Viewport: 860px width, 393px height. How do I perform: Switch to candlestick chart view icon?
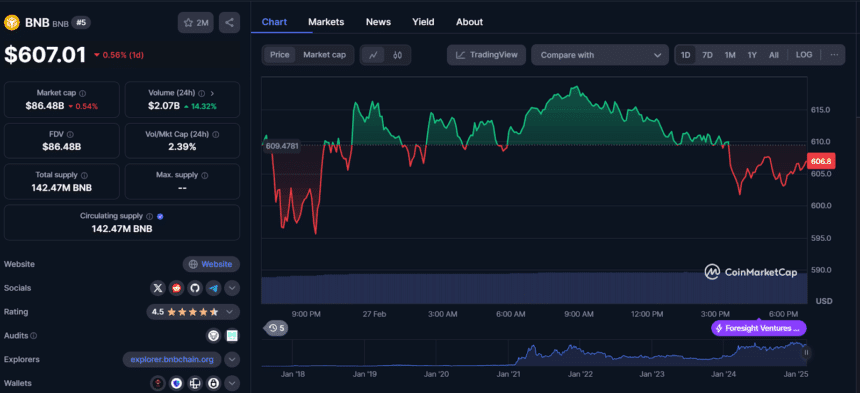click(398, 55)
